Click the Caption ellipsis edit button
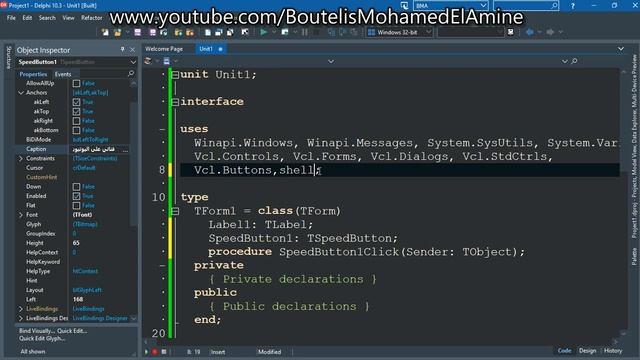Viewport: 640px width, 360px height. tap(125, 149)
